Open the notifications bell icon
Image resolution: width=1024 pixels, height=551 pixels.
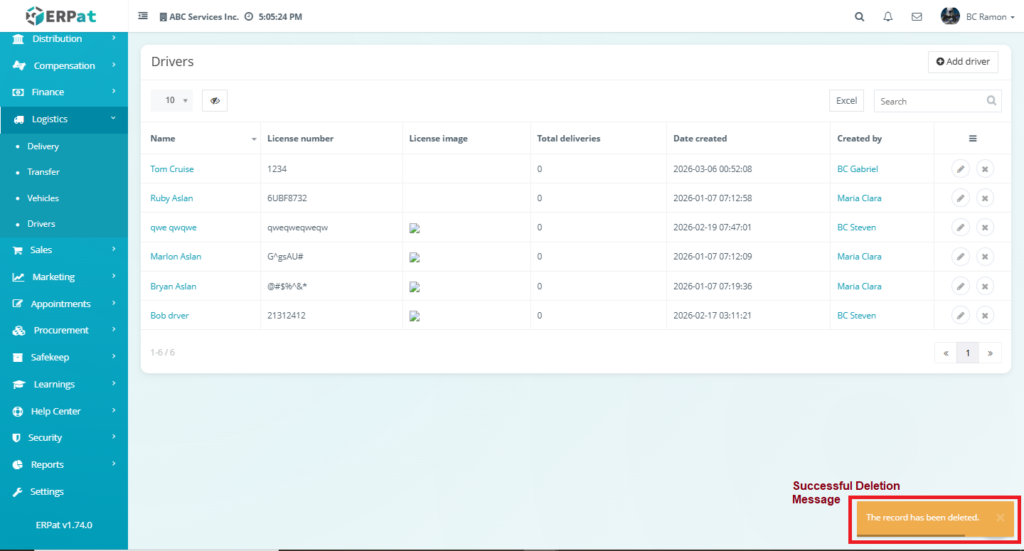click(888, 17)
